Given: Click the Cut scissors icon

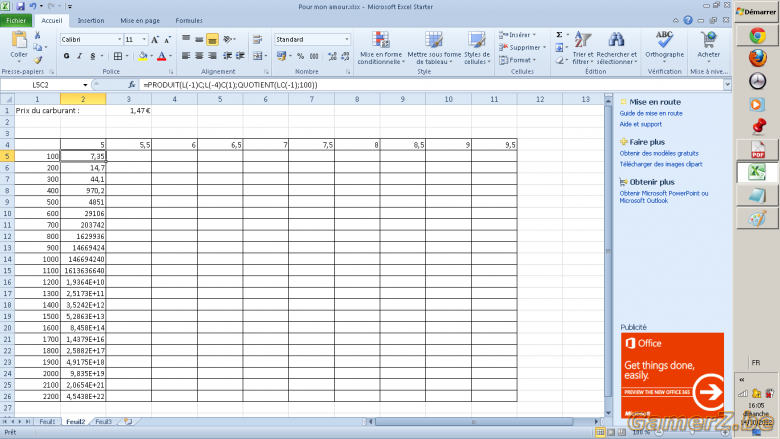Looking at the screenshot, I should 37,35.
